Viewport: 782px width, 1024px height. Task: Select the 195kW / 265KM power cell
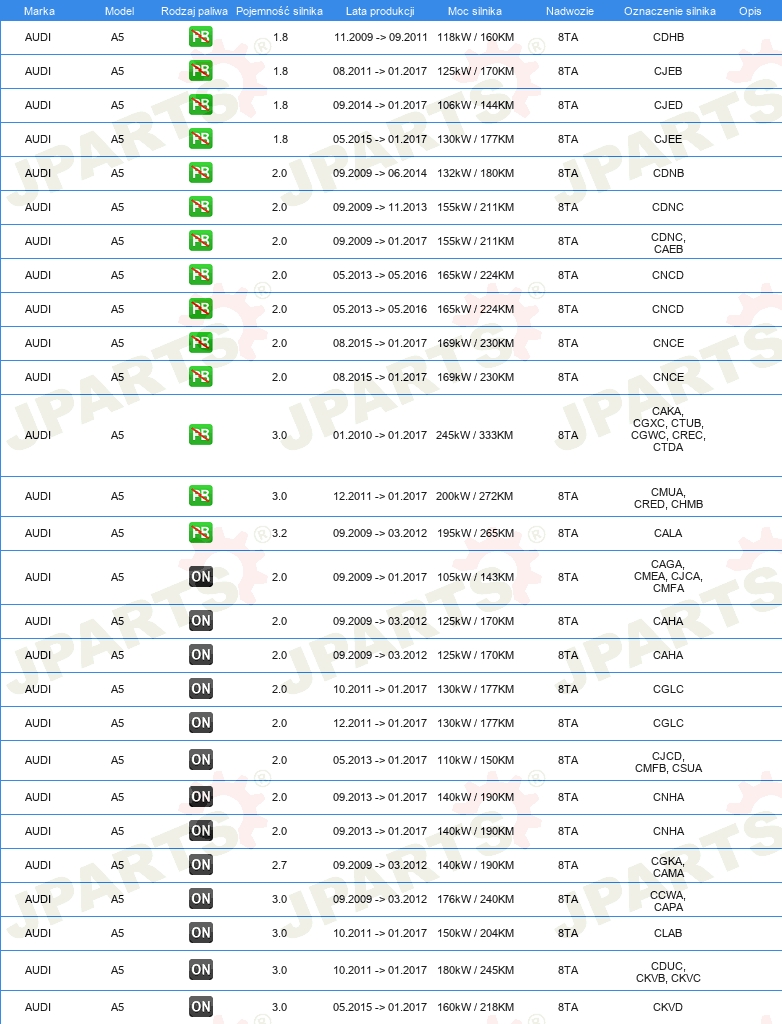(476, 533)
